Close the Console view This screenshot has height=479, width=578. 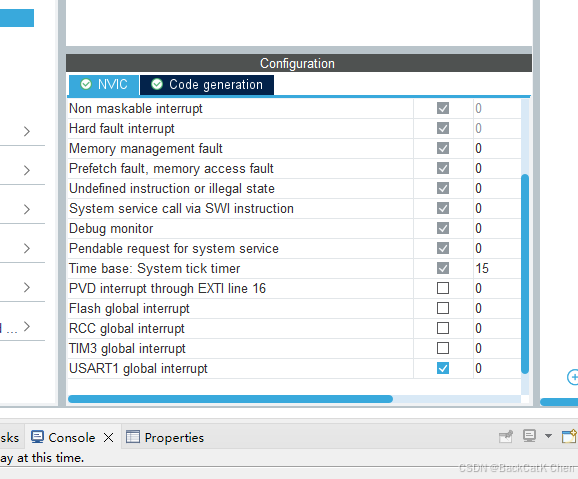108,438
